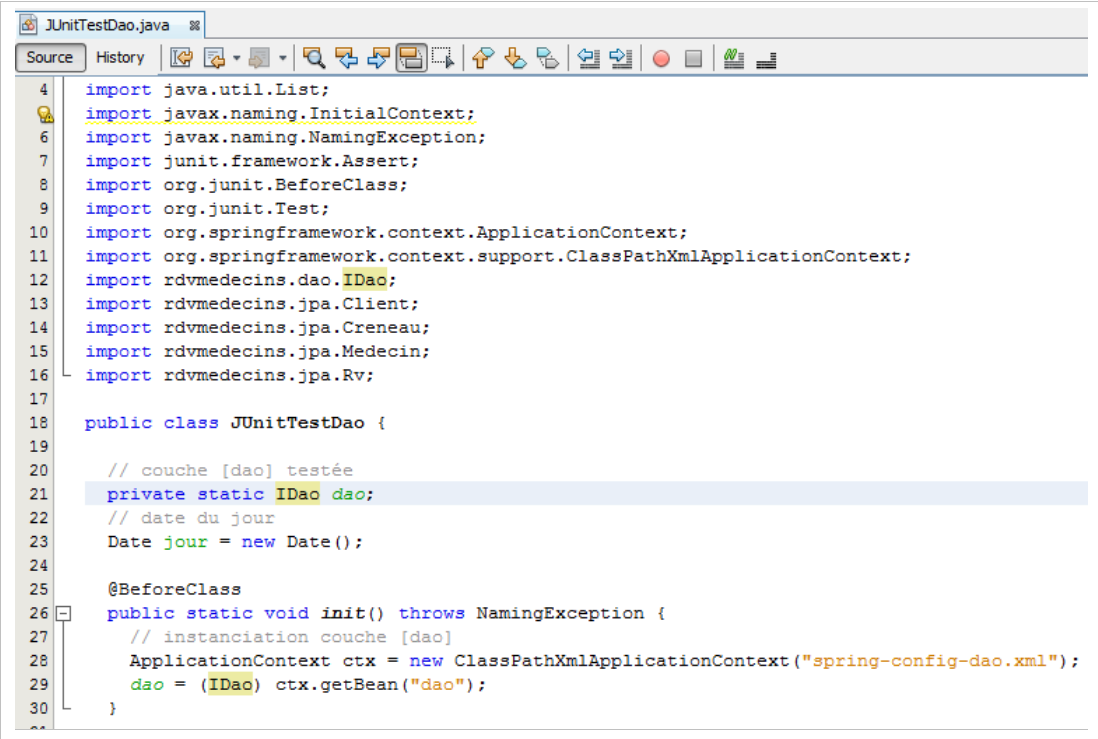The width and height of the screenshot is (1098, 739).
Task: Shift the line right
Action: point(620,58)
